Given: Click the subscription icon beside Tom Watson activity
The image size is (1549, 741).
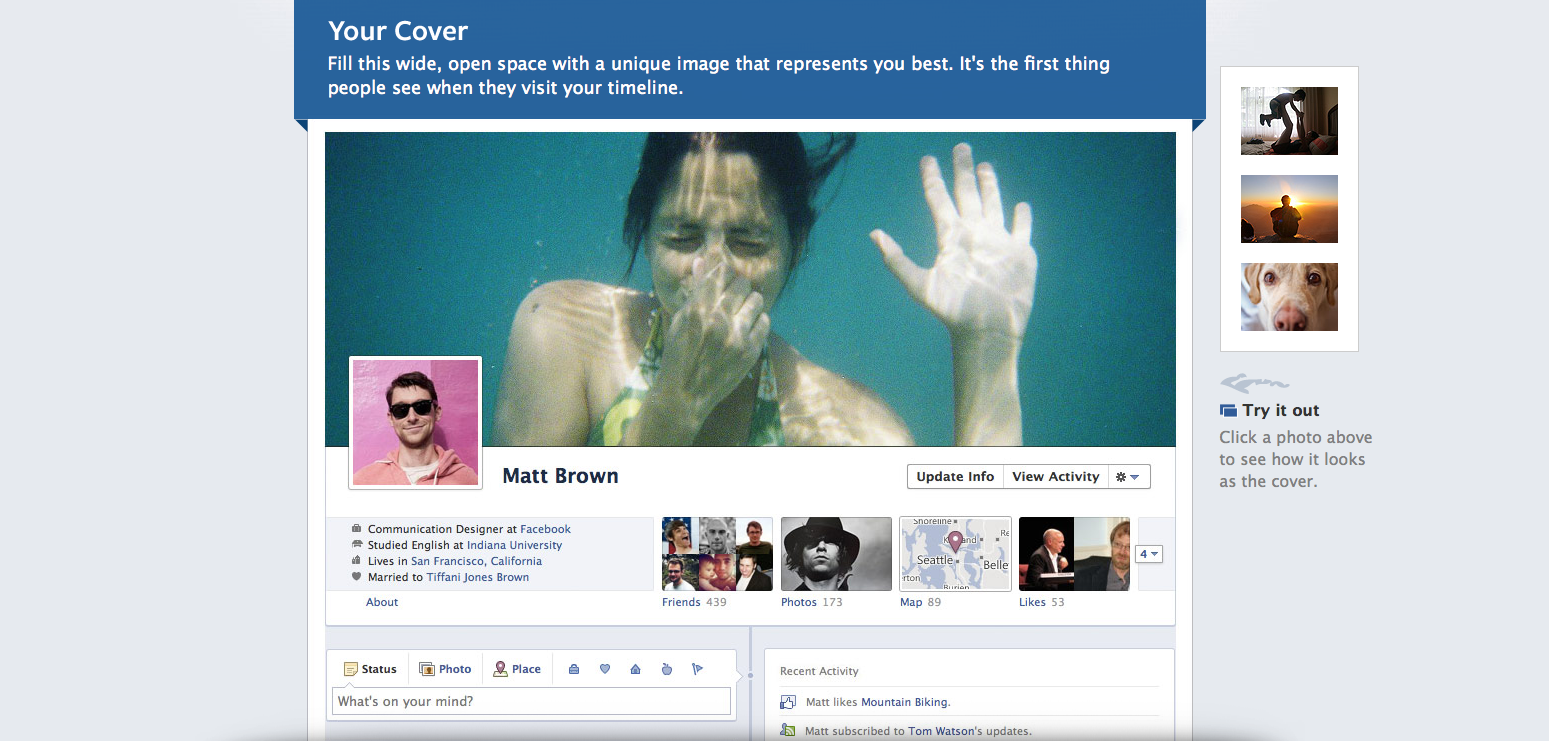Looking at the screenshot, I should [x=788, y=731].
